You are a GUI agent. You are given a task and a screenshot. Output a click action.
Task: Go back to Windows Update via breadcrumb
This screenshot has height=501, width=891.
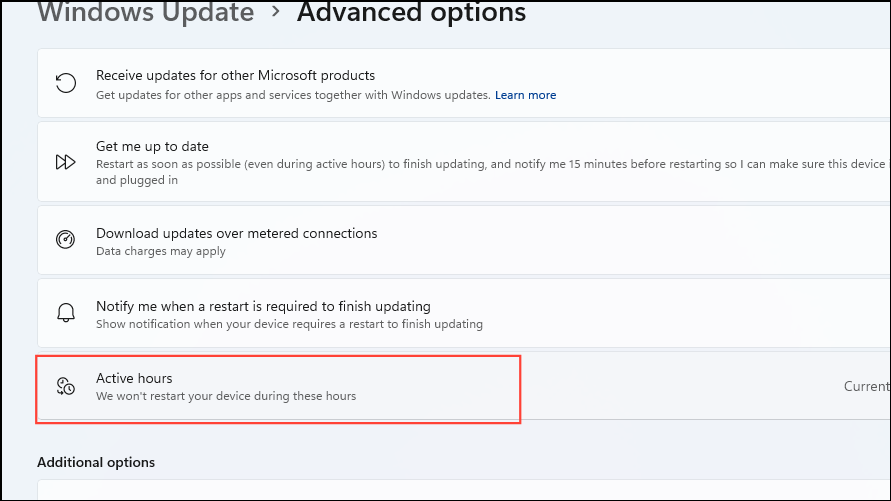coord(146,13)
